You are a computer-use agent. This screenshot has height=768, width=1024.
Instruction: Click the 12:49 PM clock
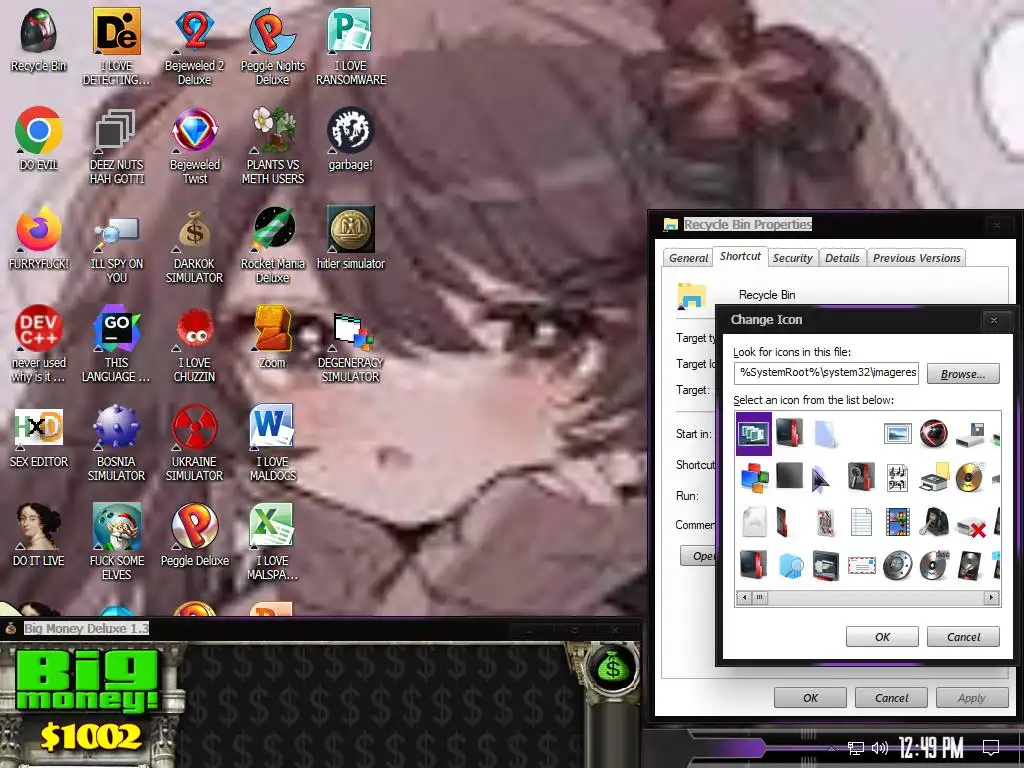click(x=930, y=747)
